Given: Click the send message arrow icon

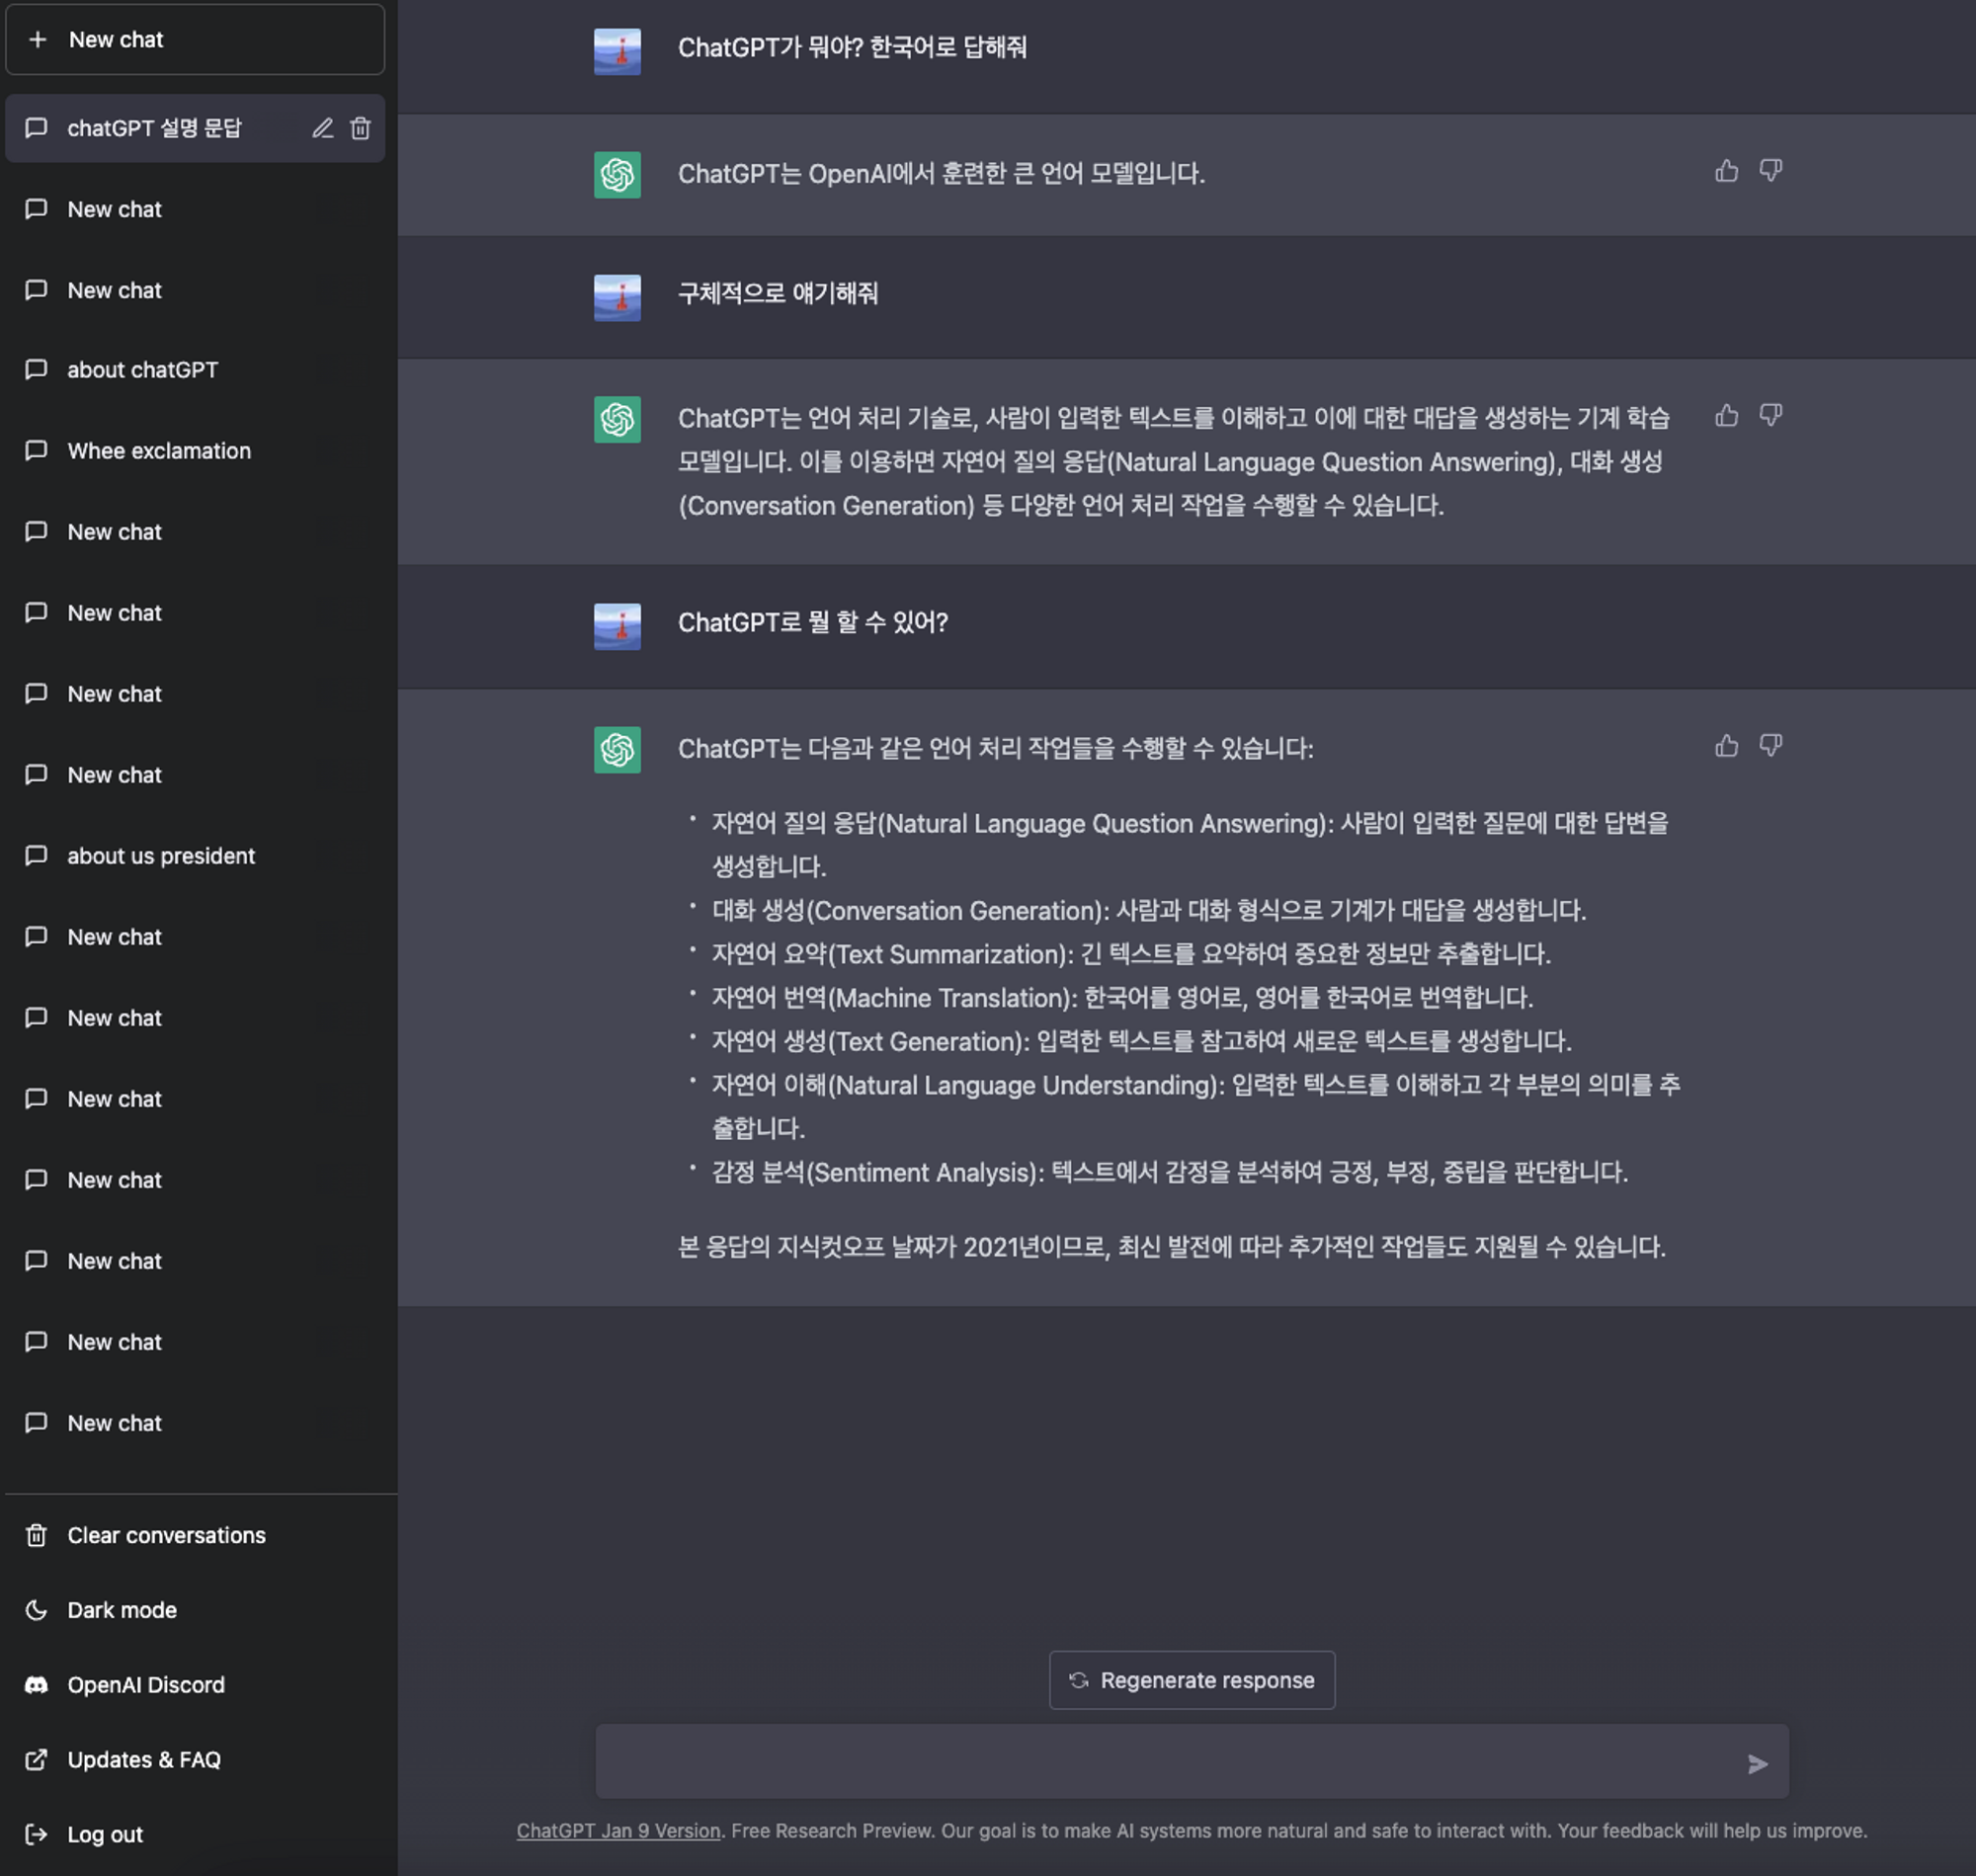Looking at the screenshot, I should [x=1757, y=1764].
